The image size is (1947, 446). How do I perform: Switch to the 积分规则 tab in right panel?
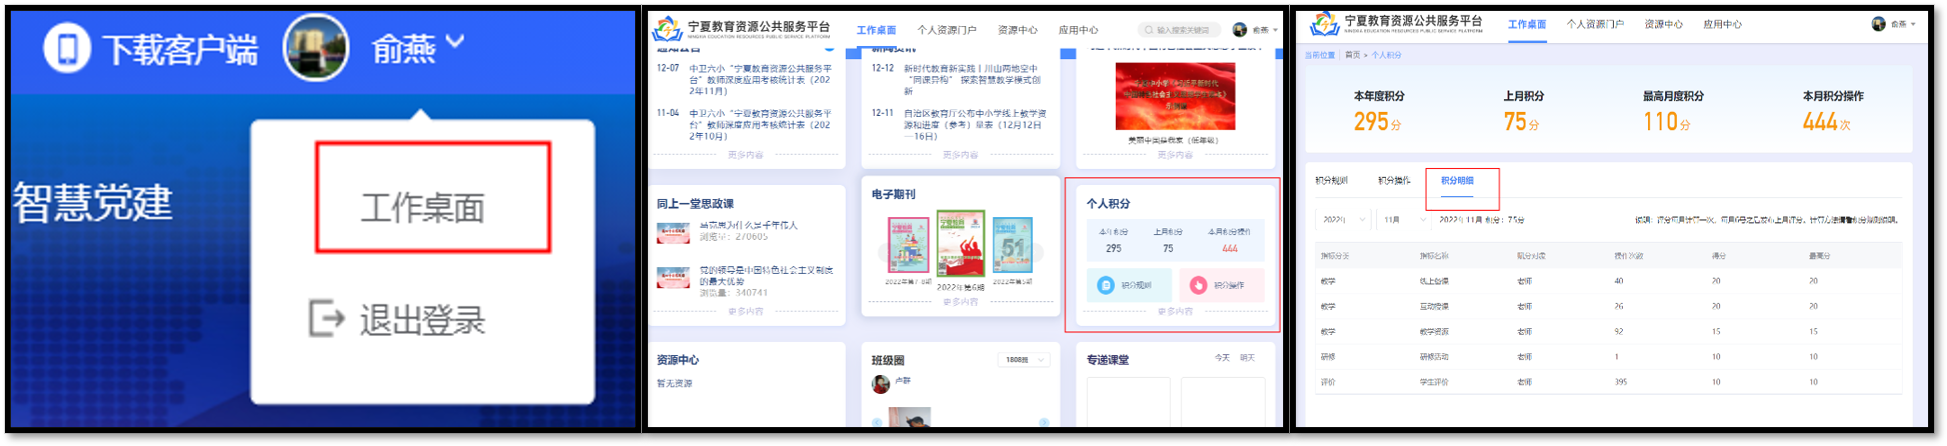1331,181
